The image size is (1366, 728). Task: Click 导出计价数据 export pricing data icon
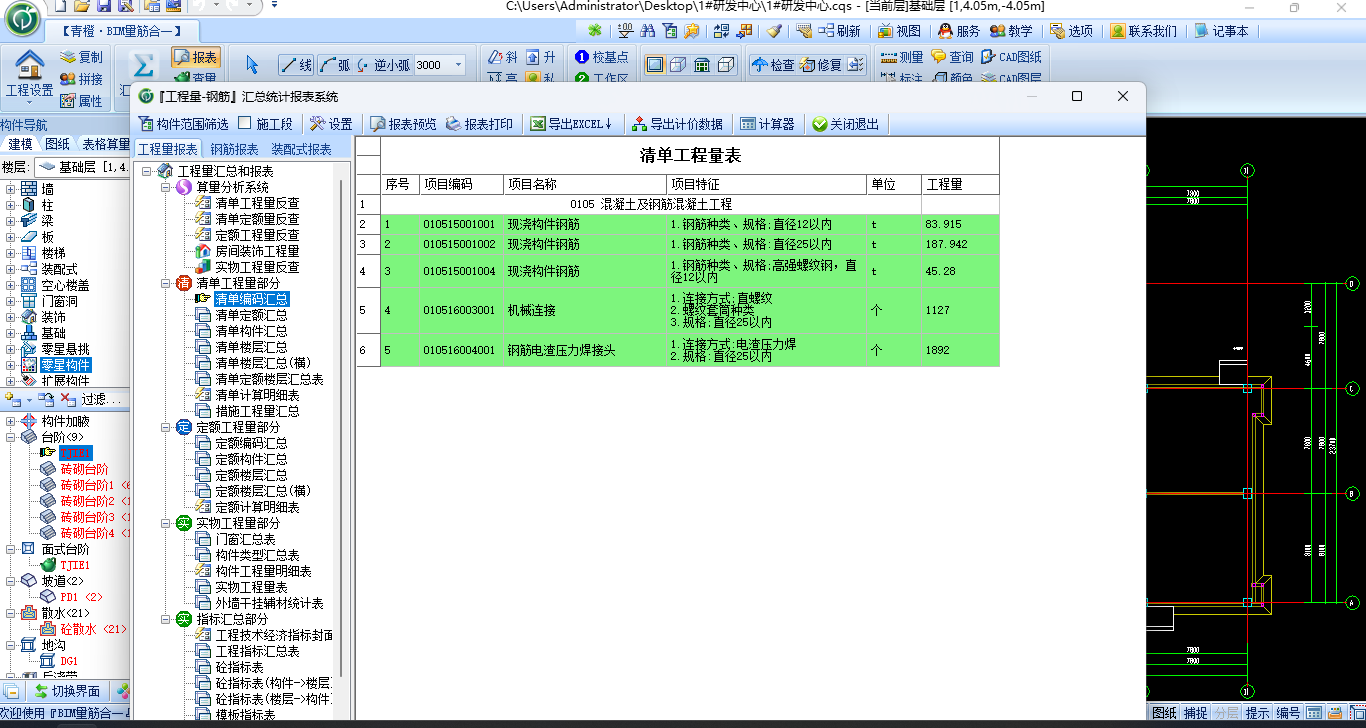(639, 124)
